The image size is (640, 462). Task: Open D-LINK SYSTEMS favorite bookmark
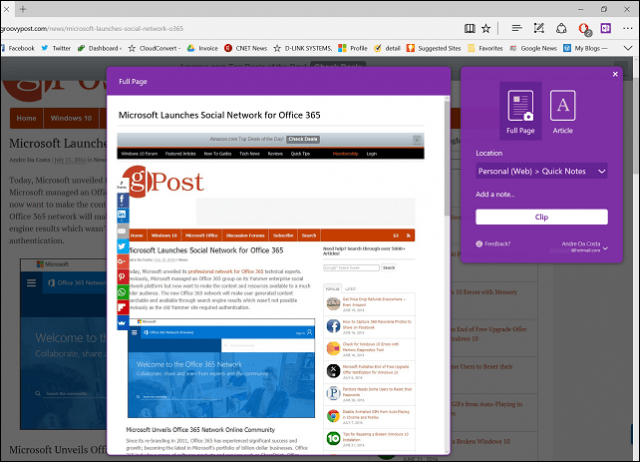pyautogui.click(x=302, y=48)
